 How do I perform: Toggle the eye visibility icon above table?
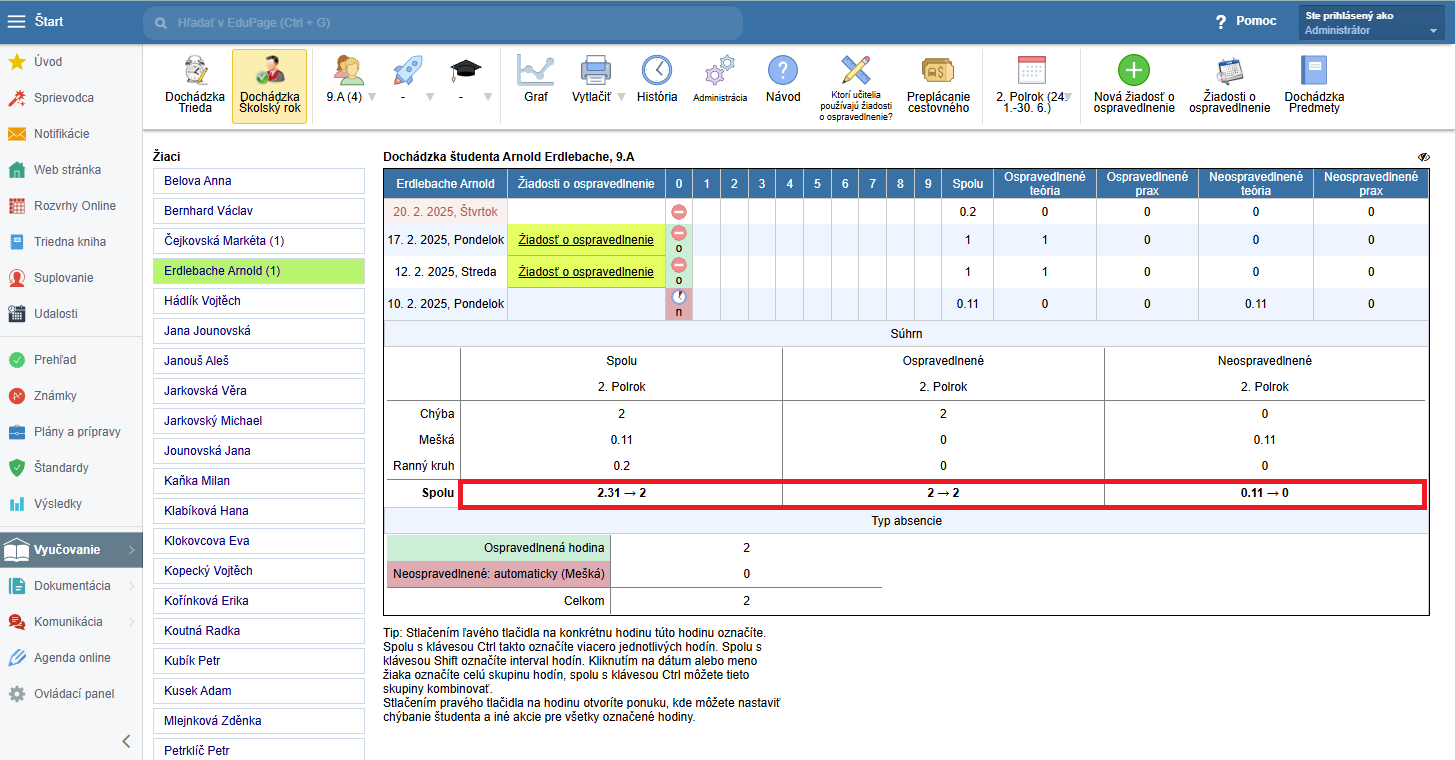tap(1423, 157)
